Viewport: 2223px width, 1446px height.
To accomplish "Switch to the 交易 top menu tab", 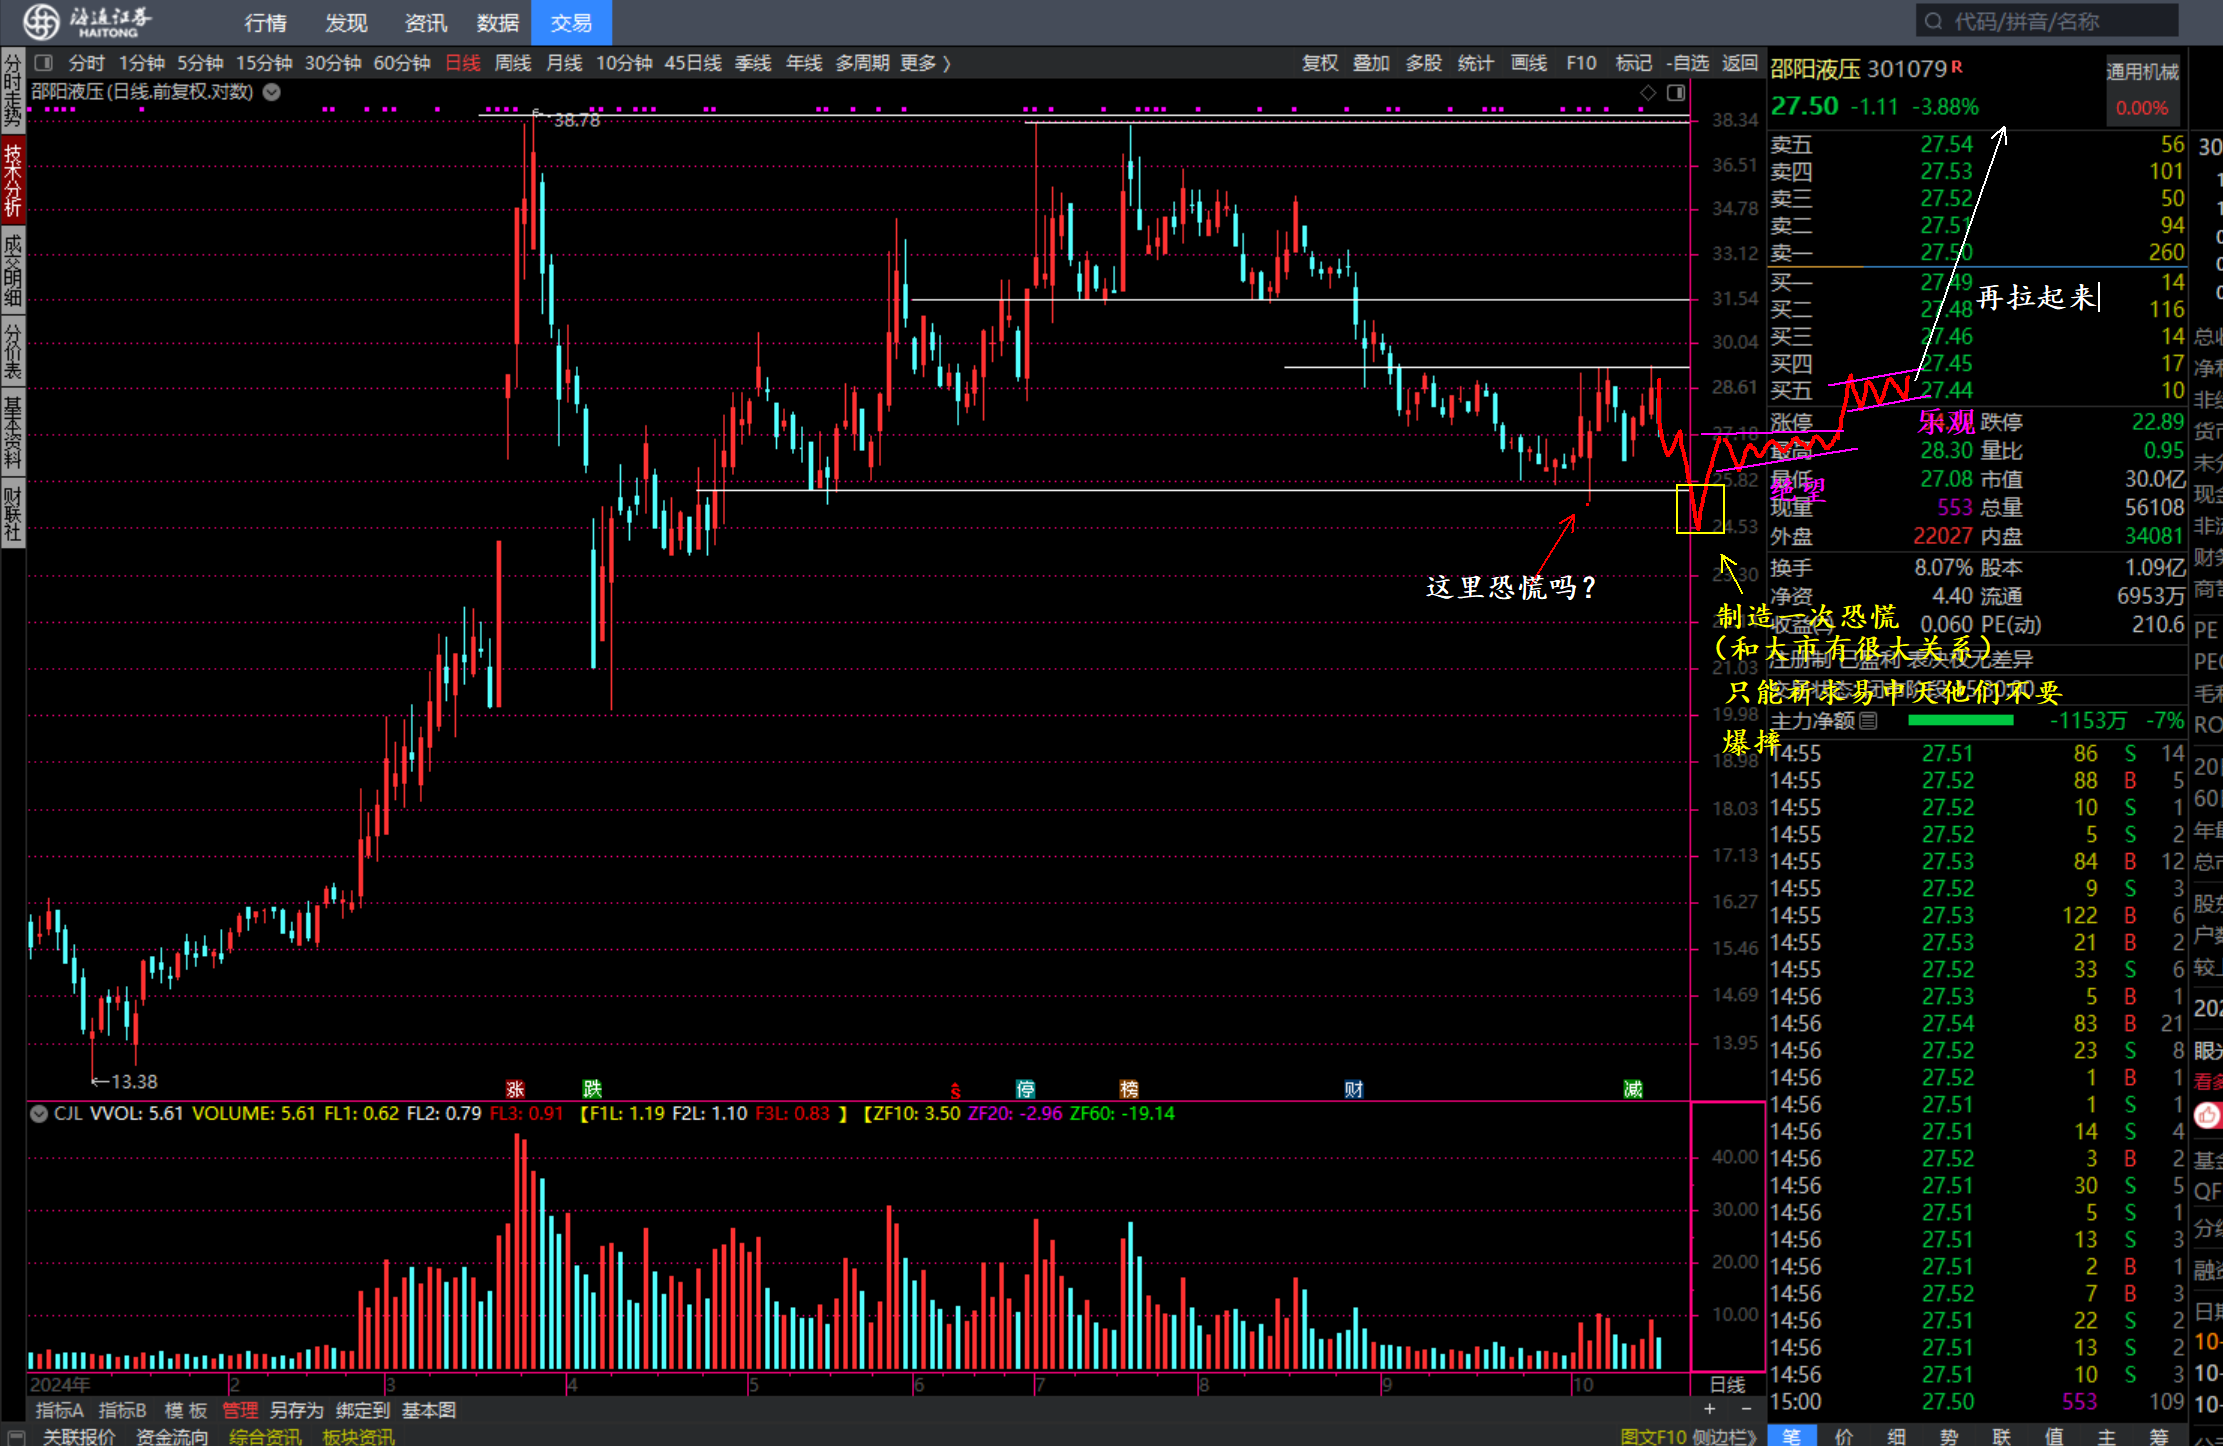I will pyautogui.click(x=571, y=22).
